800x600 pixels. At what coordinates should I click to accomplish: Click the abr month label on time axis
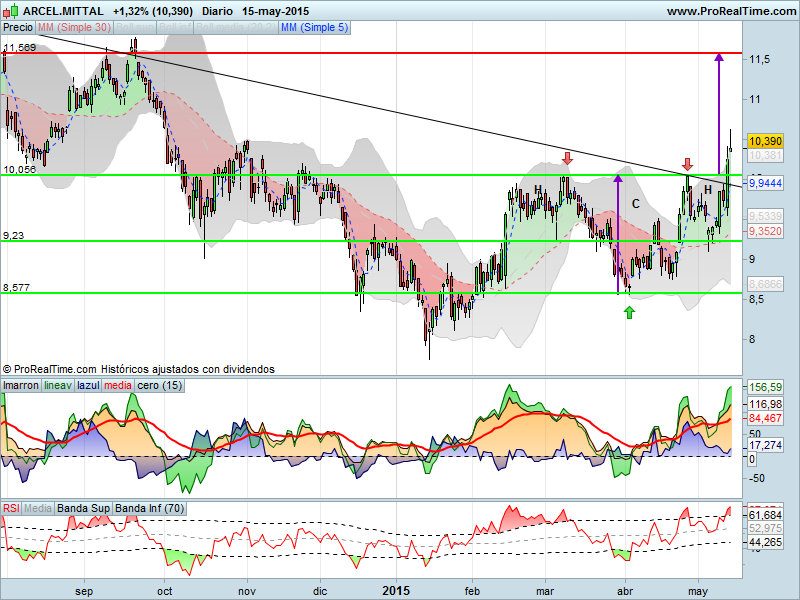click(625, 591)
